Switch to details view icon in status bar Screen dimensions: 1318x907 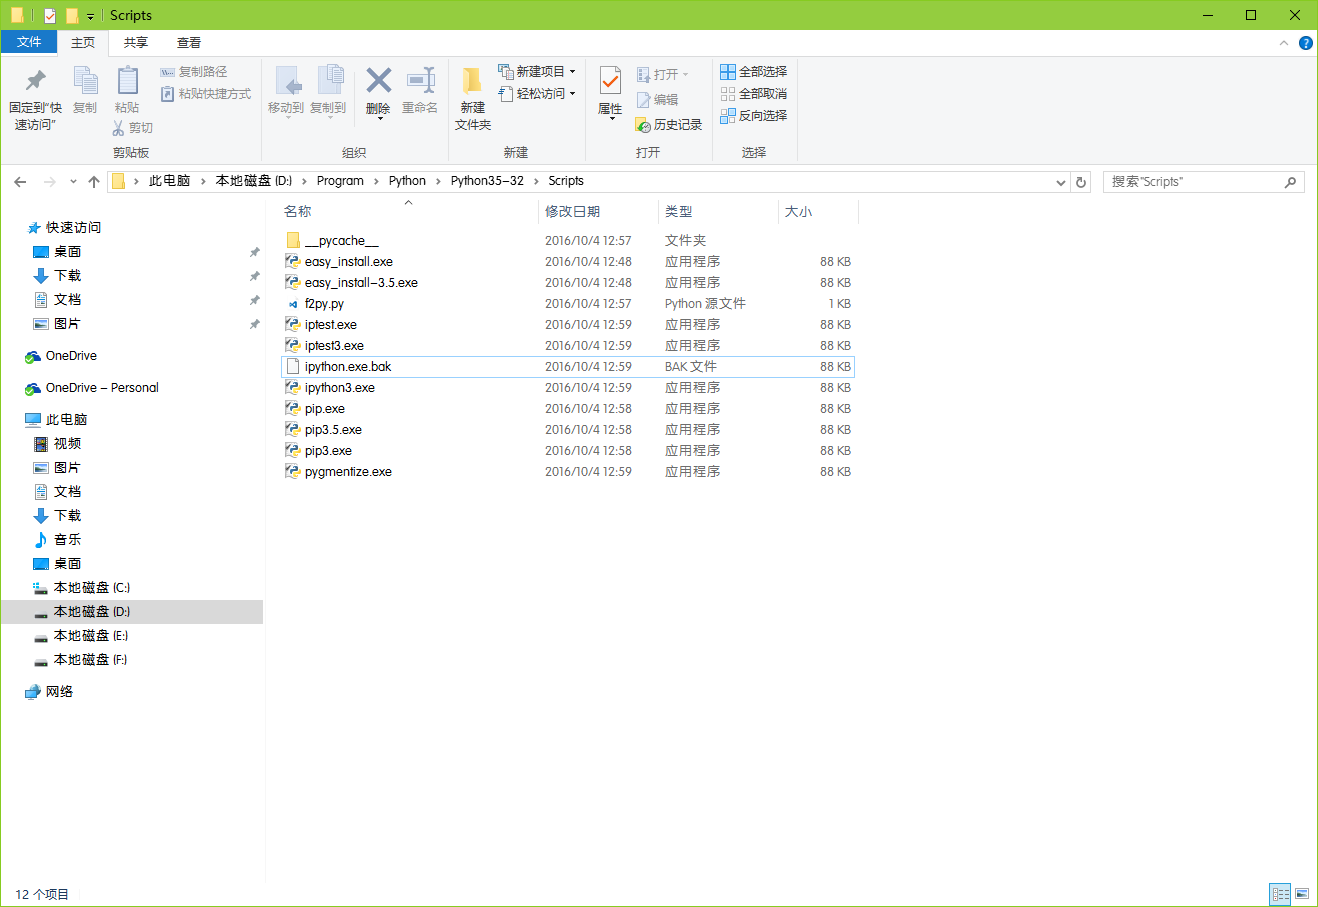(1281, 894)
